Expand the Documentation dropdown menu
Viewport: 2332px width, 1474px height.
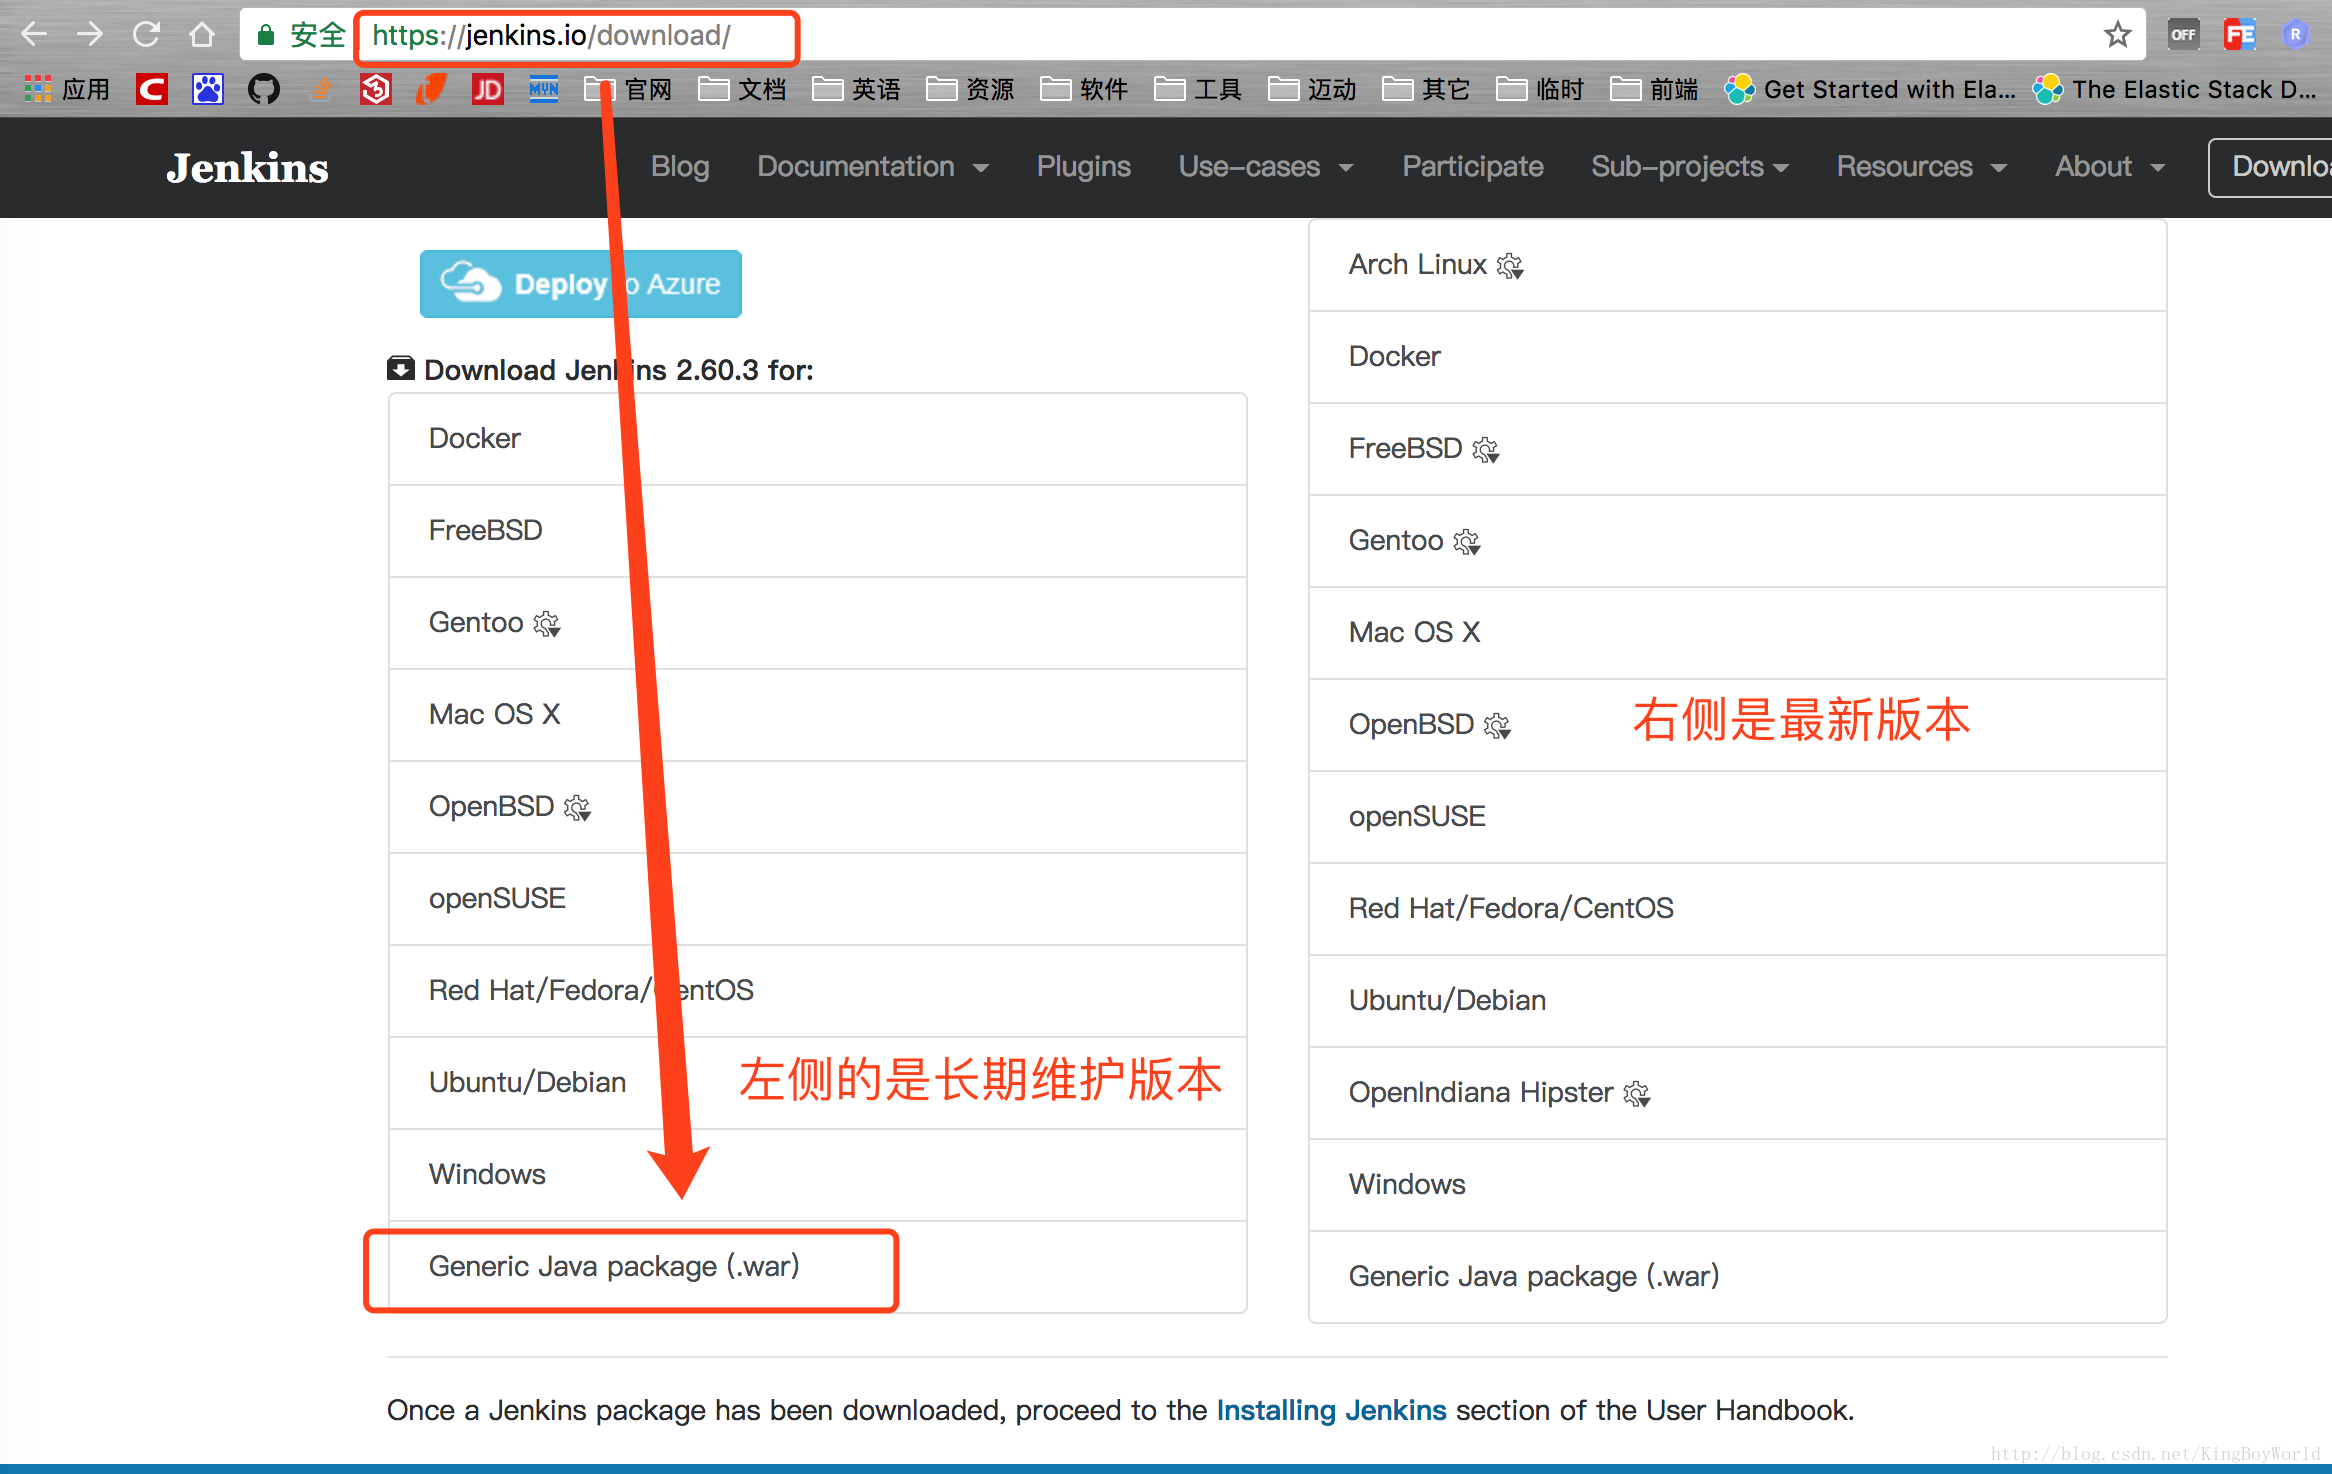point(872,167)
